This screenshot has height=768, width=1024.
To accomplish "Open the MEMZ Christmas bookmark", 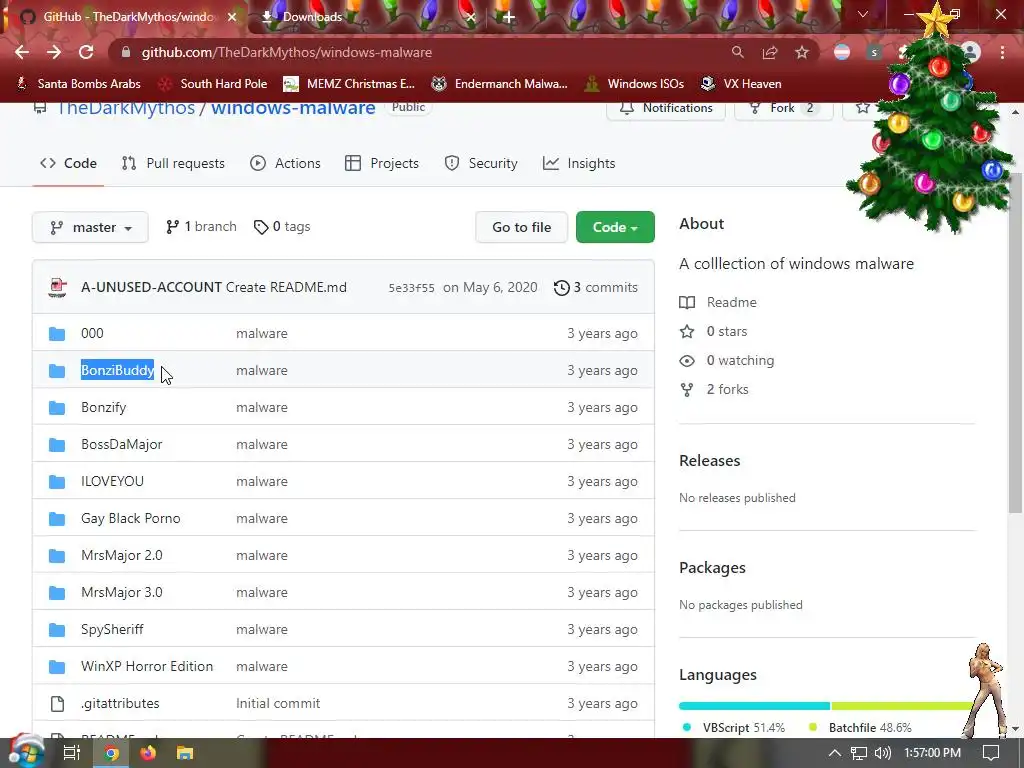I will (349, 84).
